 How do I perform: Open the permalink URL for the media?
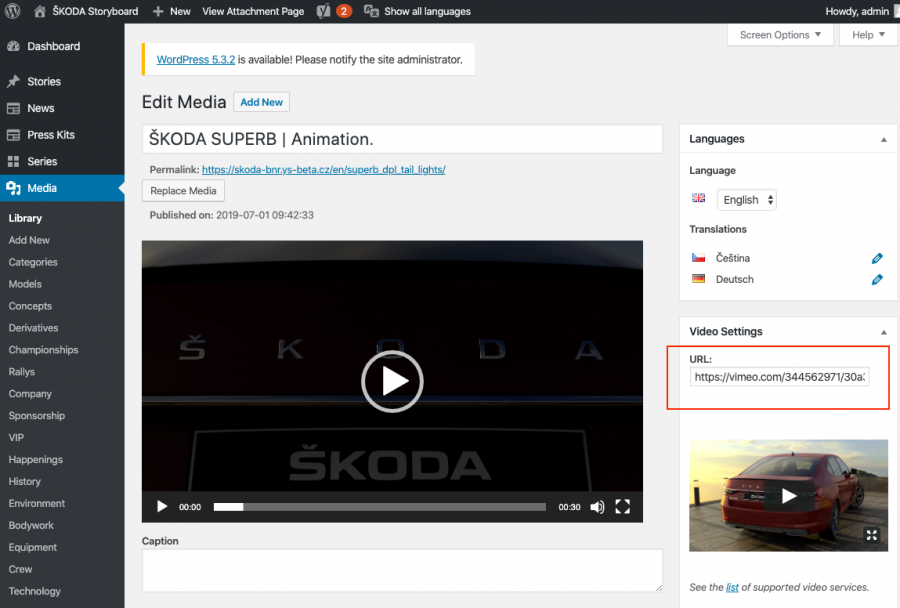[324, 169]
